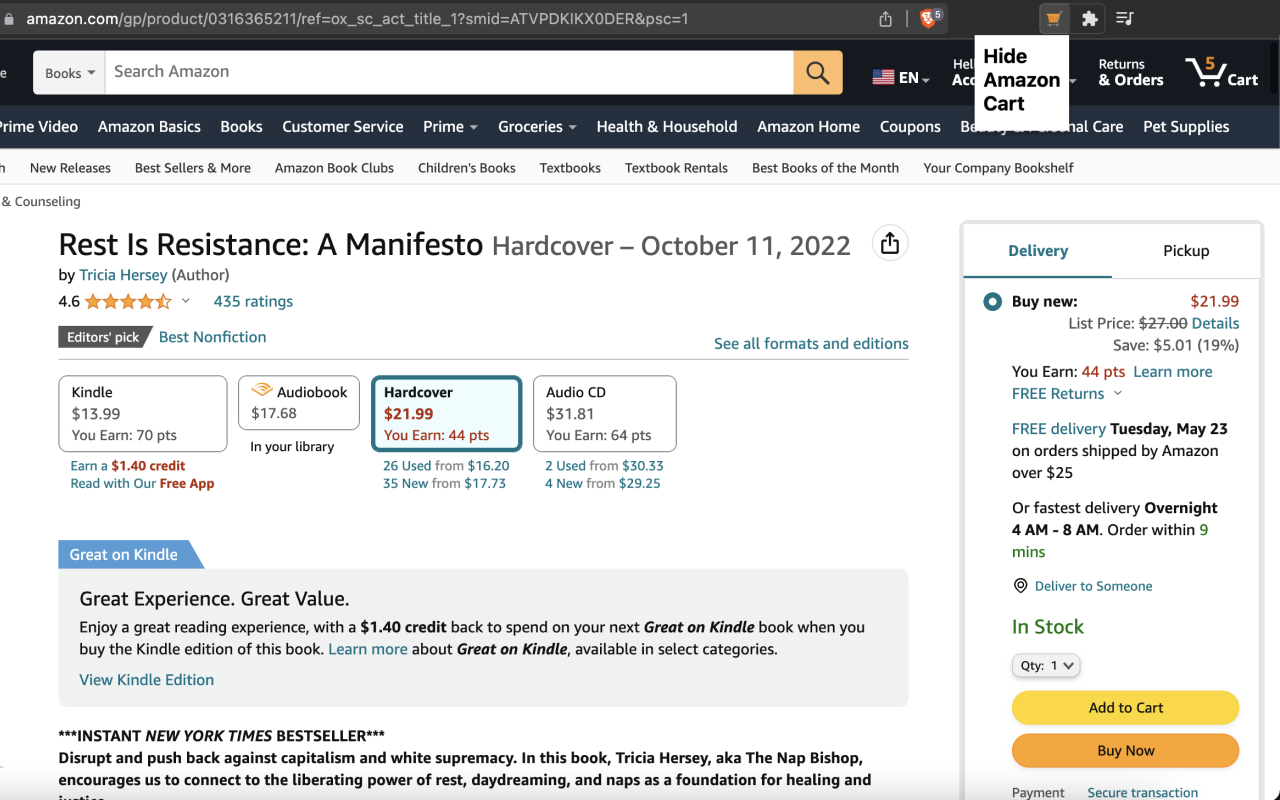Select the Audio CD format option
Viewport: 1280px width, 800px height.
point(604,413)
